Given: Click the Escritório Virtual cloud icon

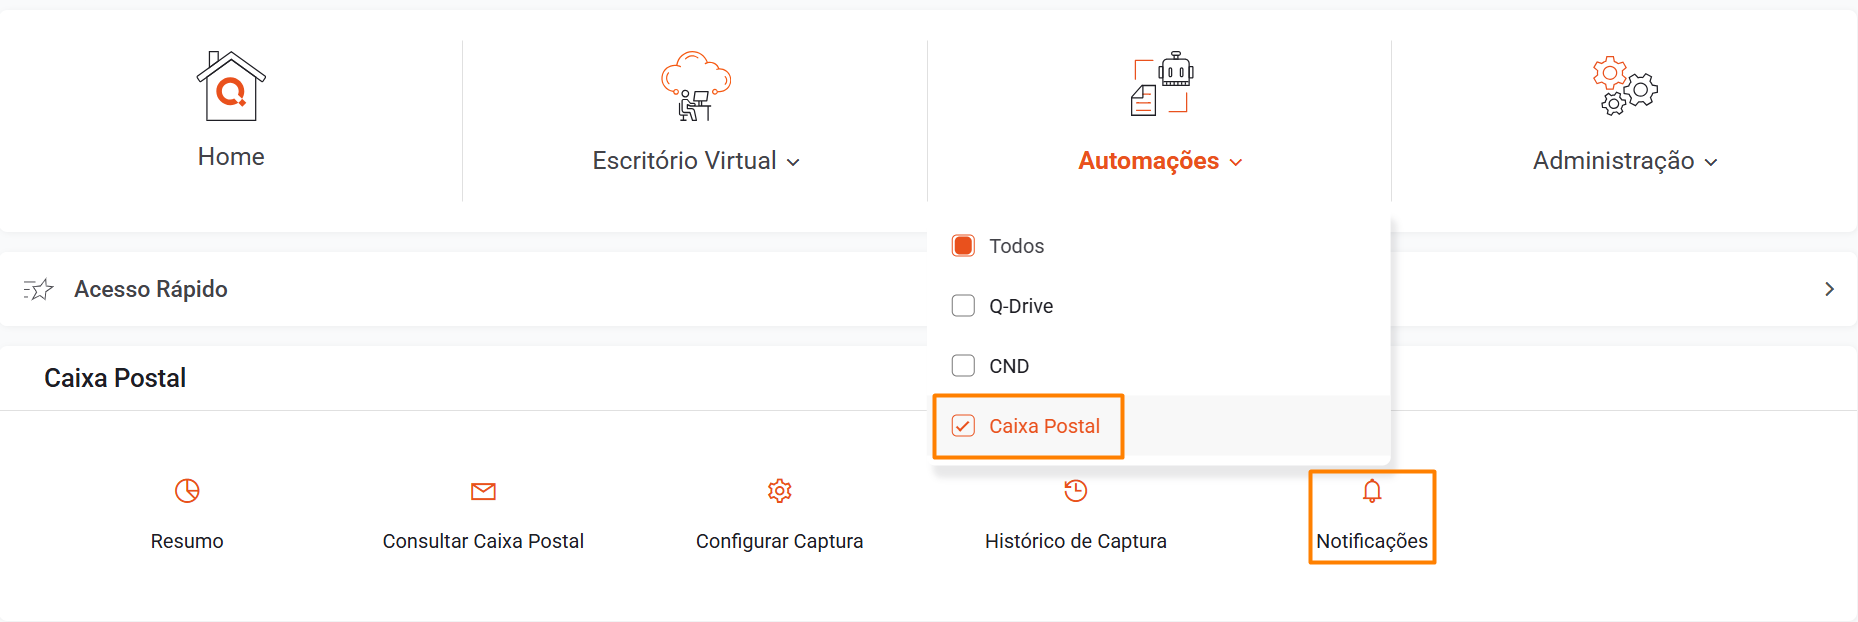Looking at the screenshot, I should tap(696, 86).
